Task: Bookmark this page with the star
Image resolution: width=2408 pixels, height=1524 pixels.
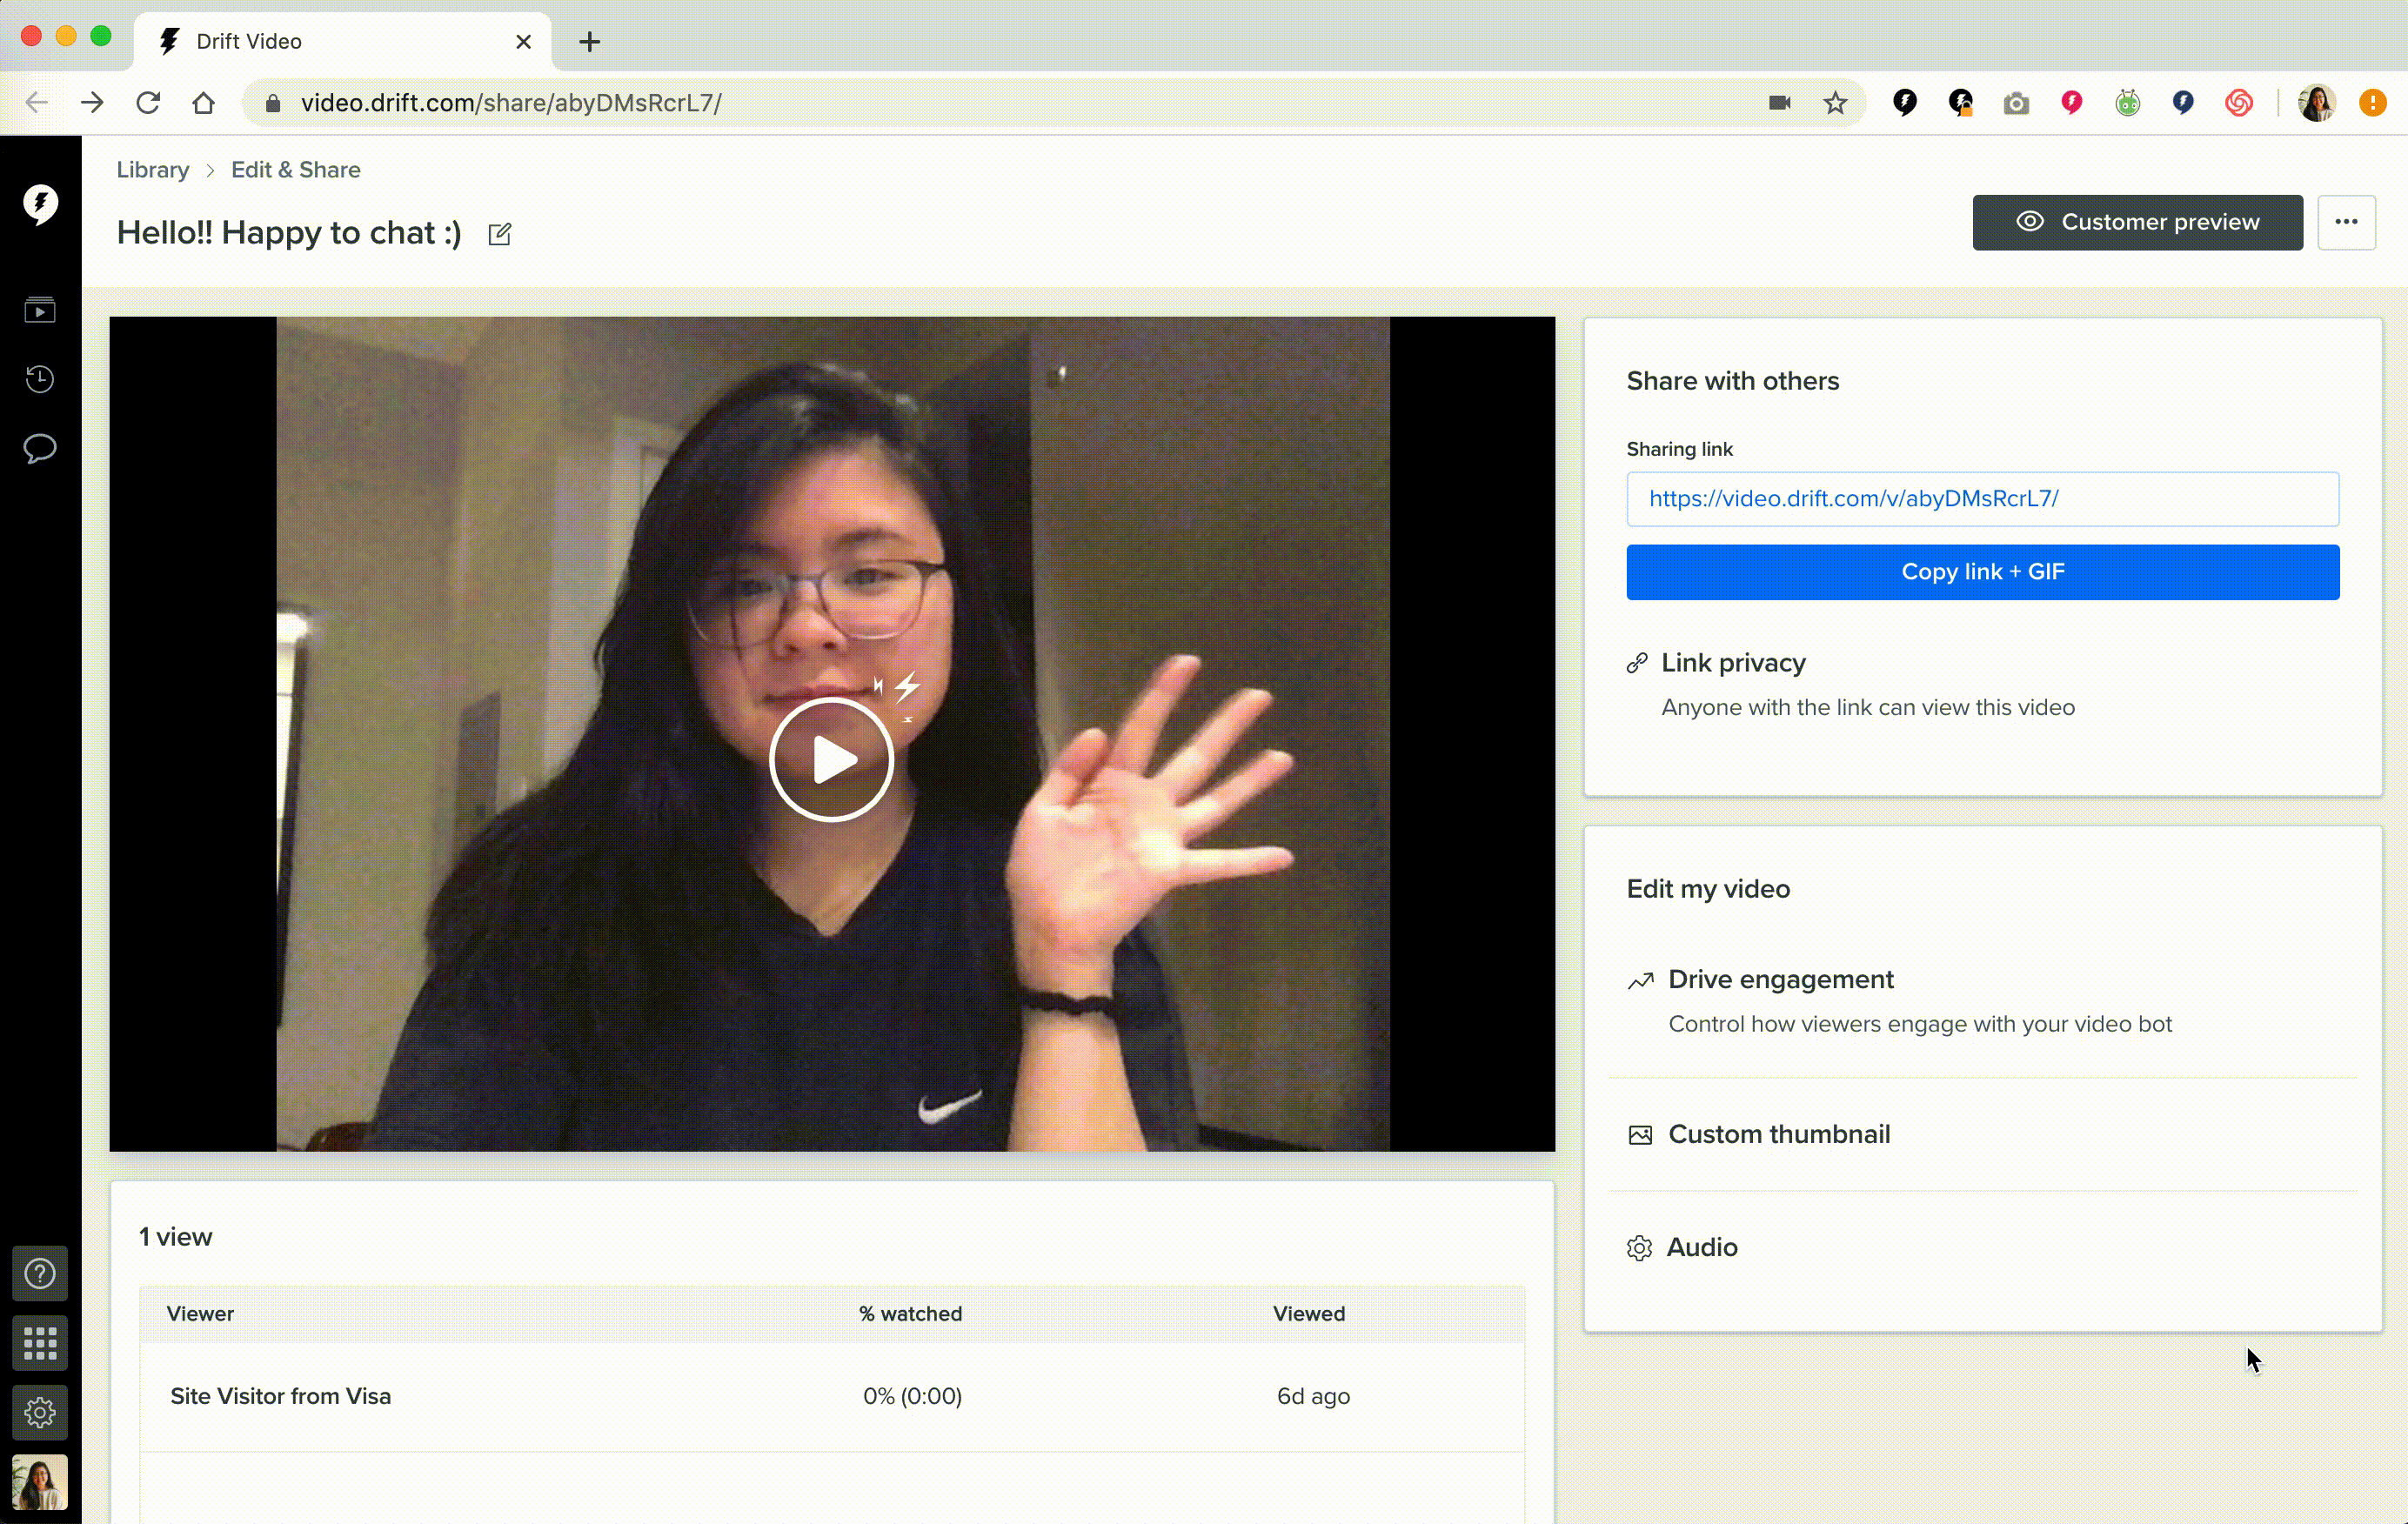Action: pyautogui.click(x=1835, y=102)
